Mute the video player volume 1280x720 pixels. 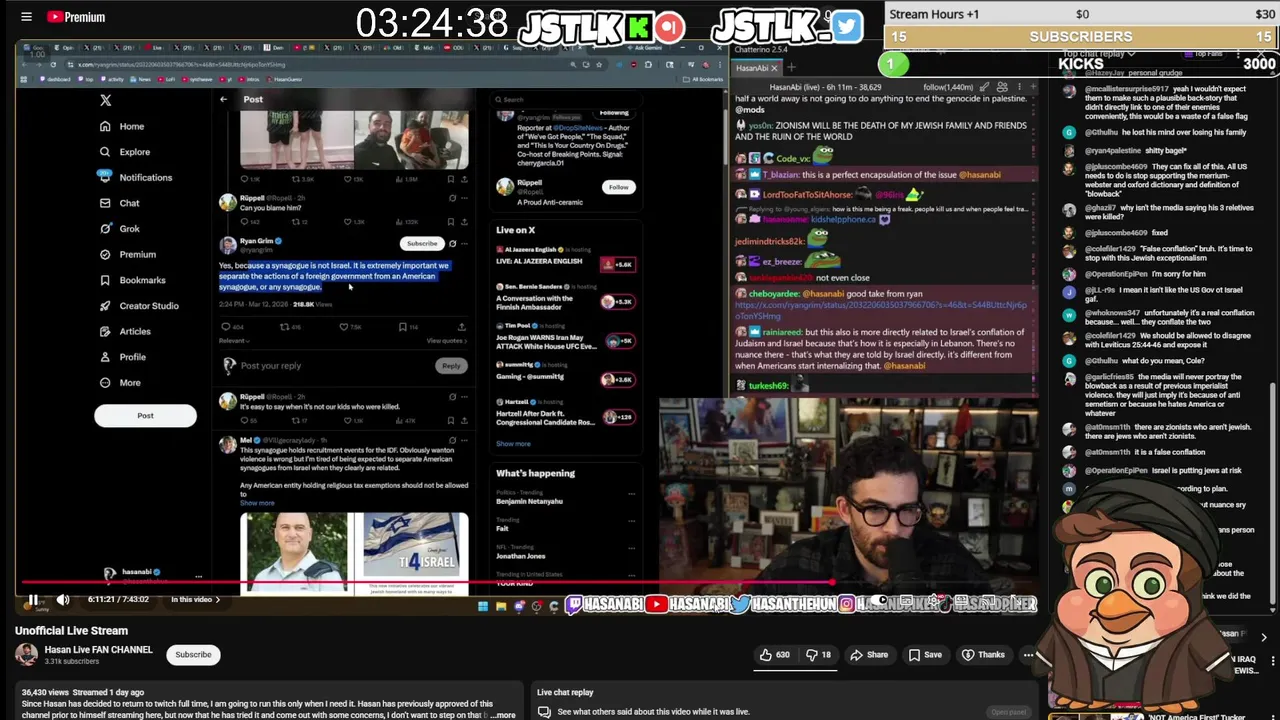point(63,599)
